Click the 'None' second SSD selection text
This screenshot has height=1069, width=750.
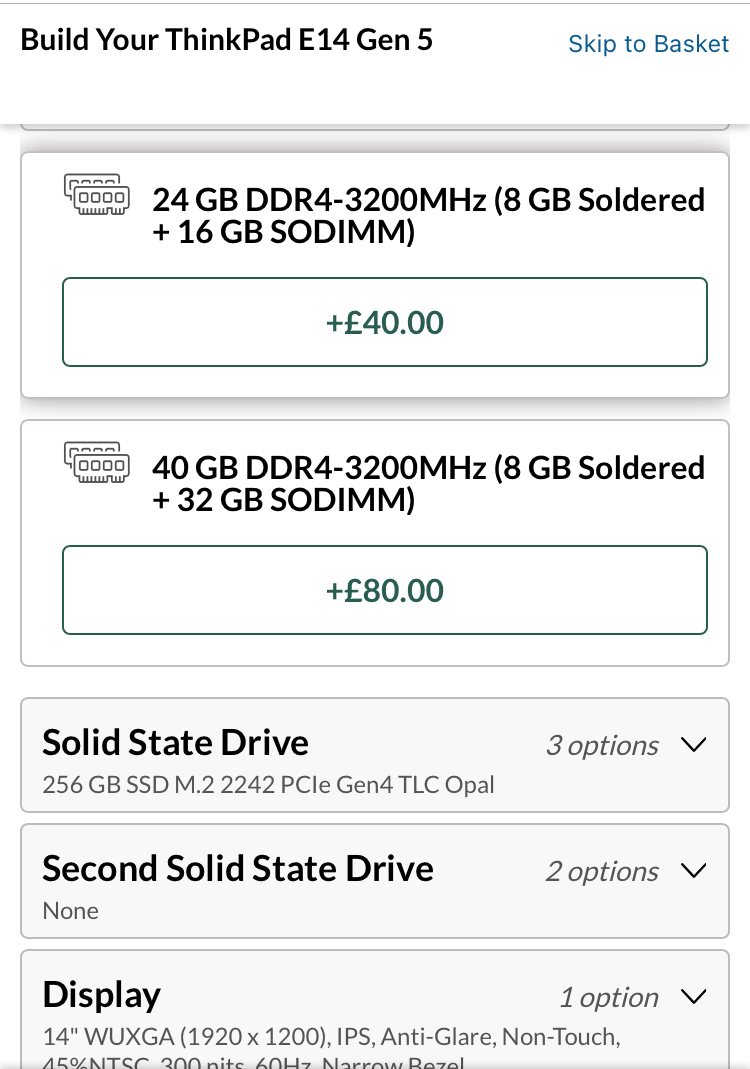pyautogui.click(x=71, y=911)
